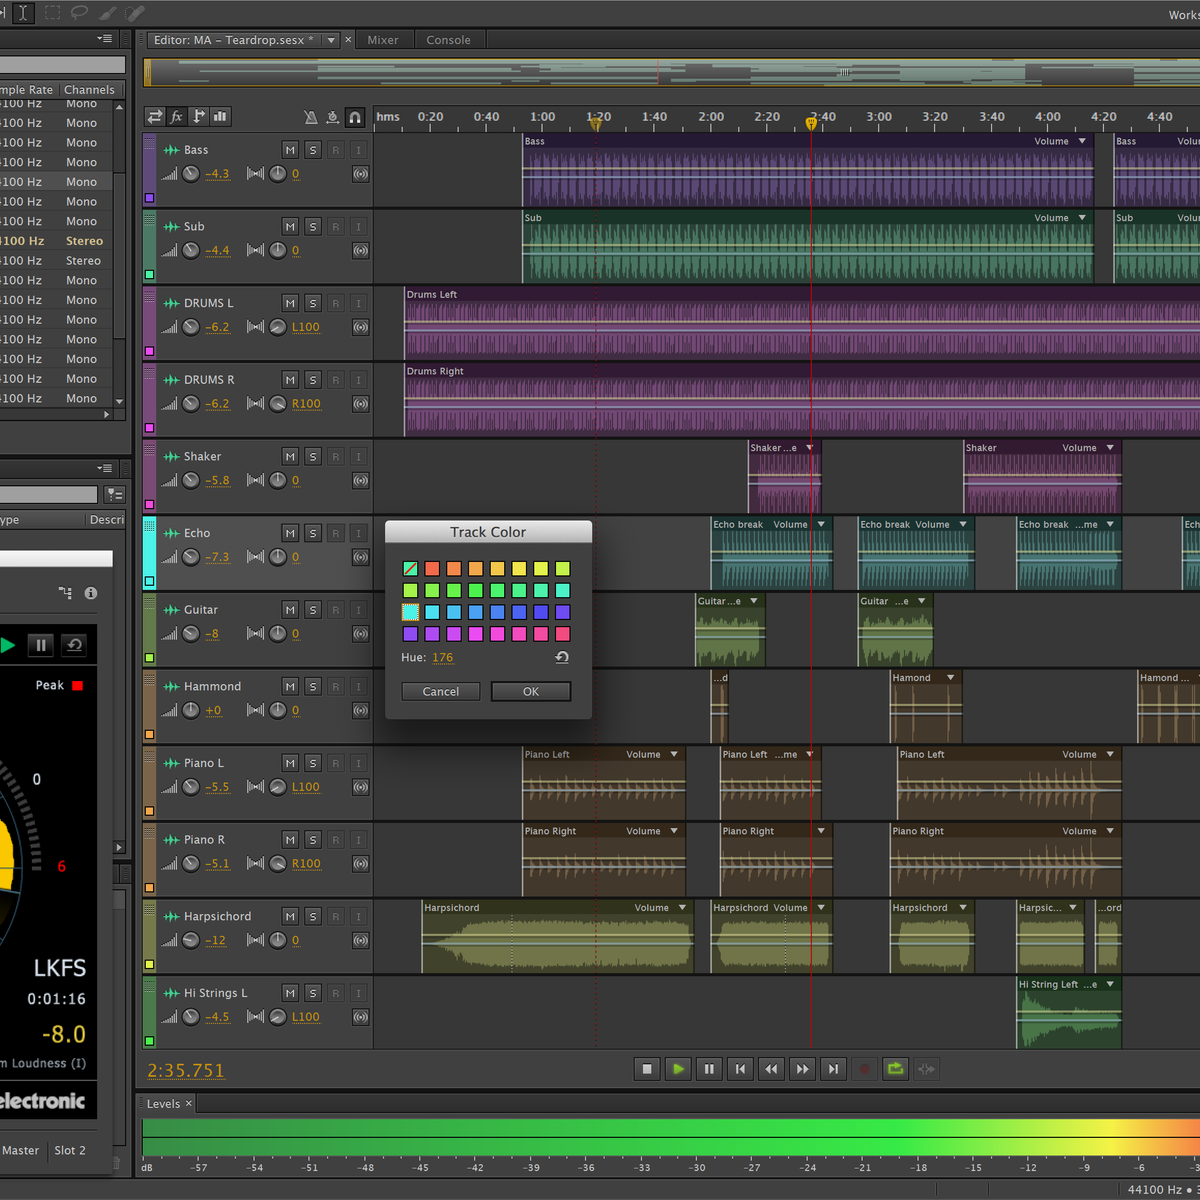Toggle the snapping magnet icon
The height and width of the screenshot is (1200, 1200).
(355, 117)
